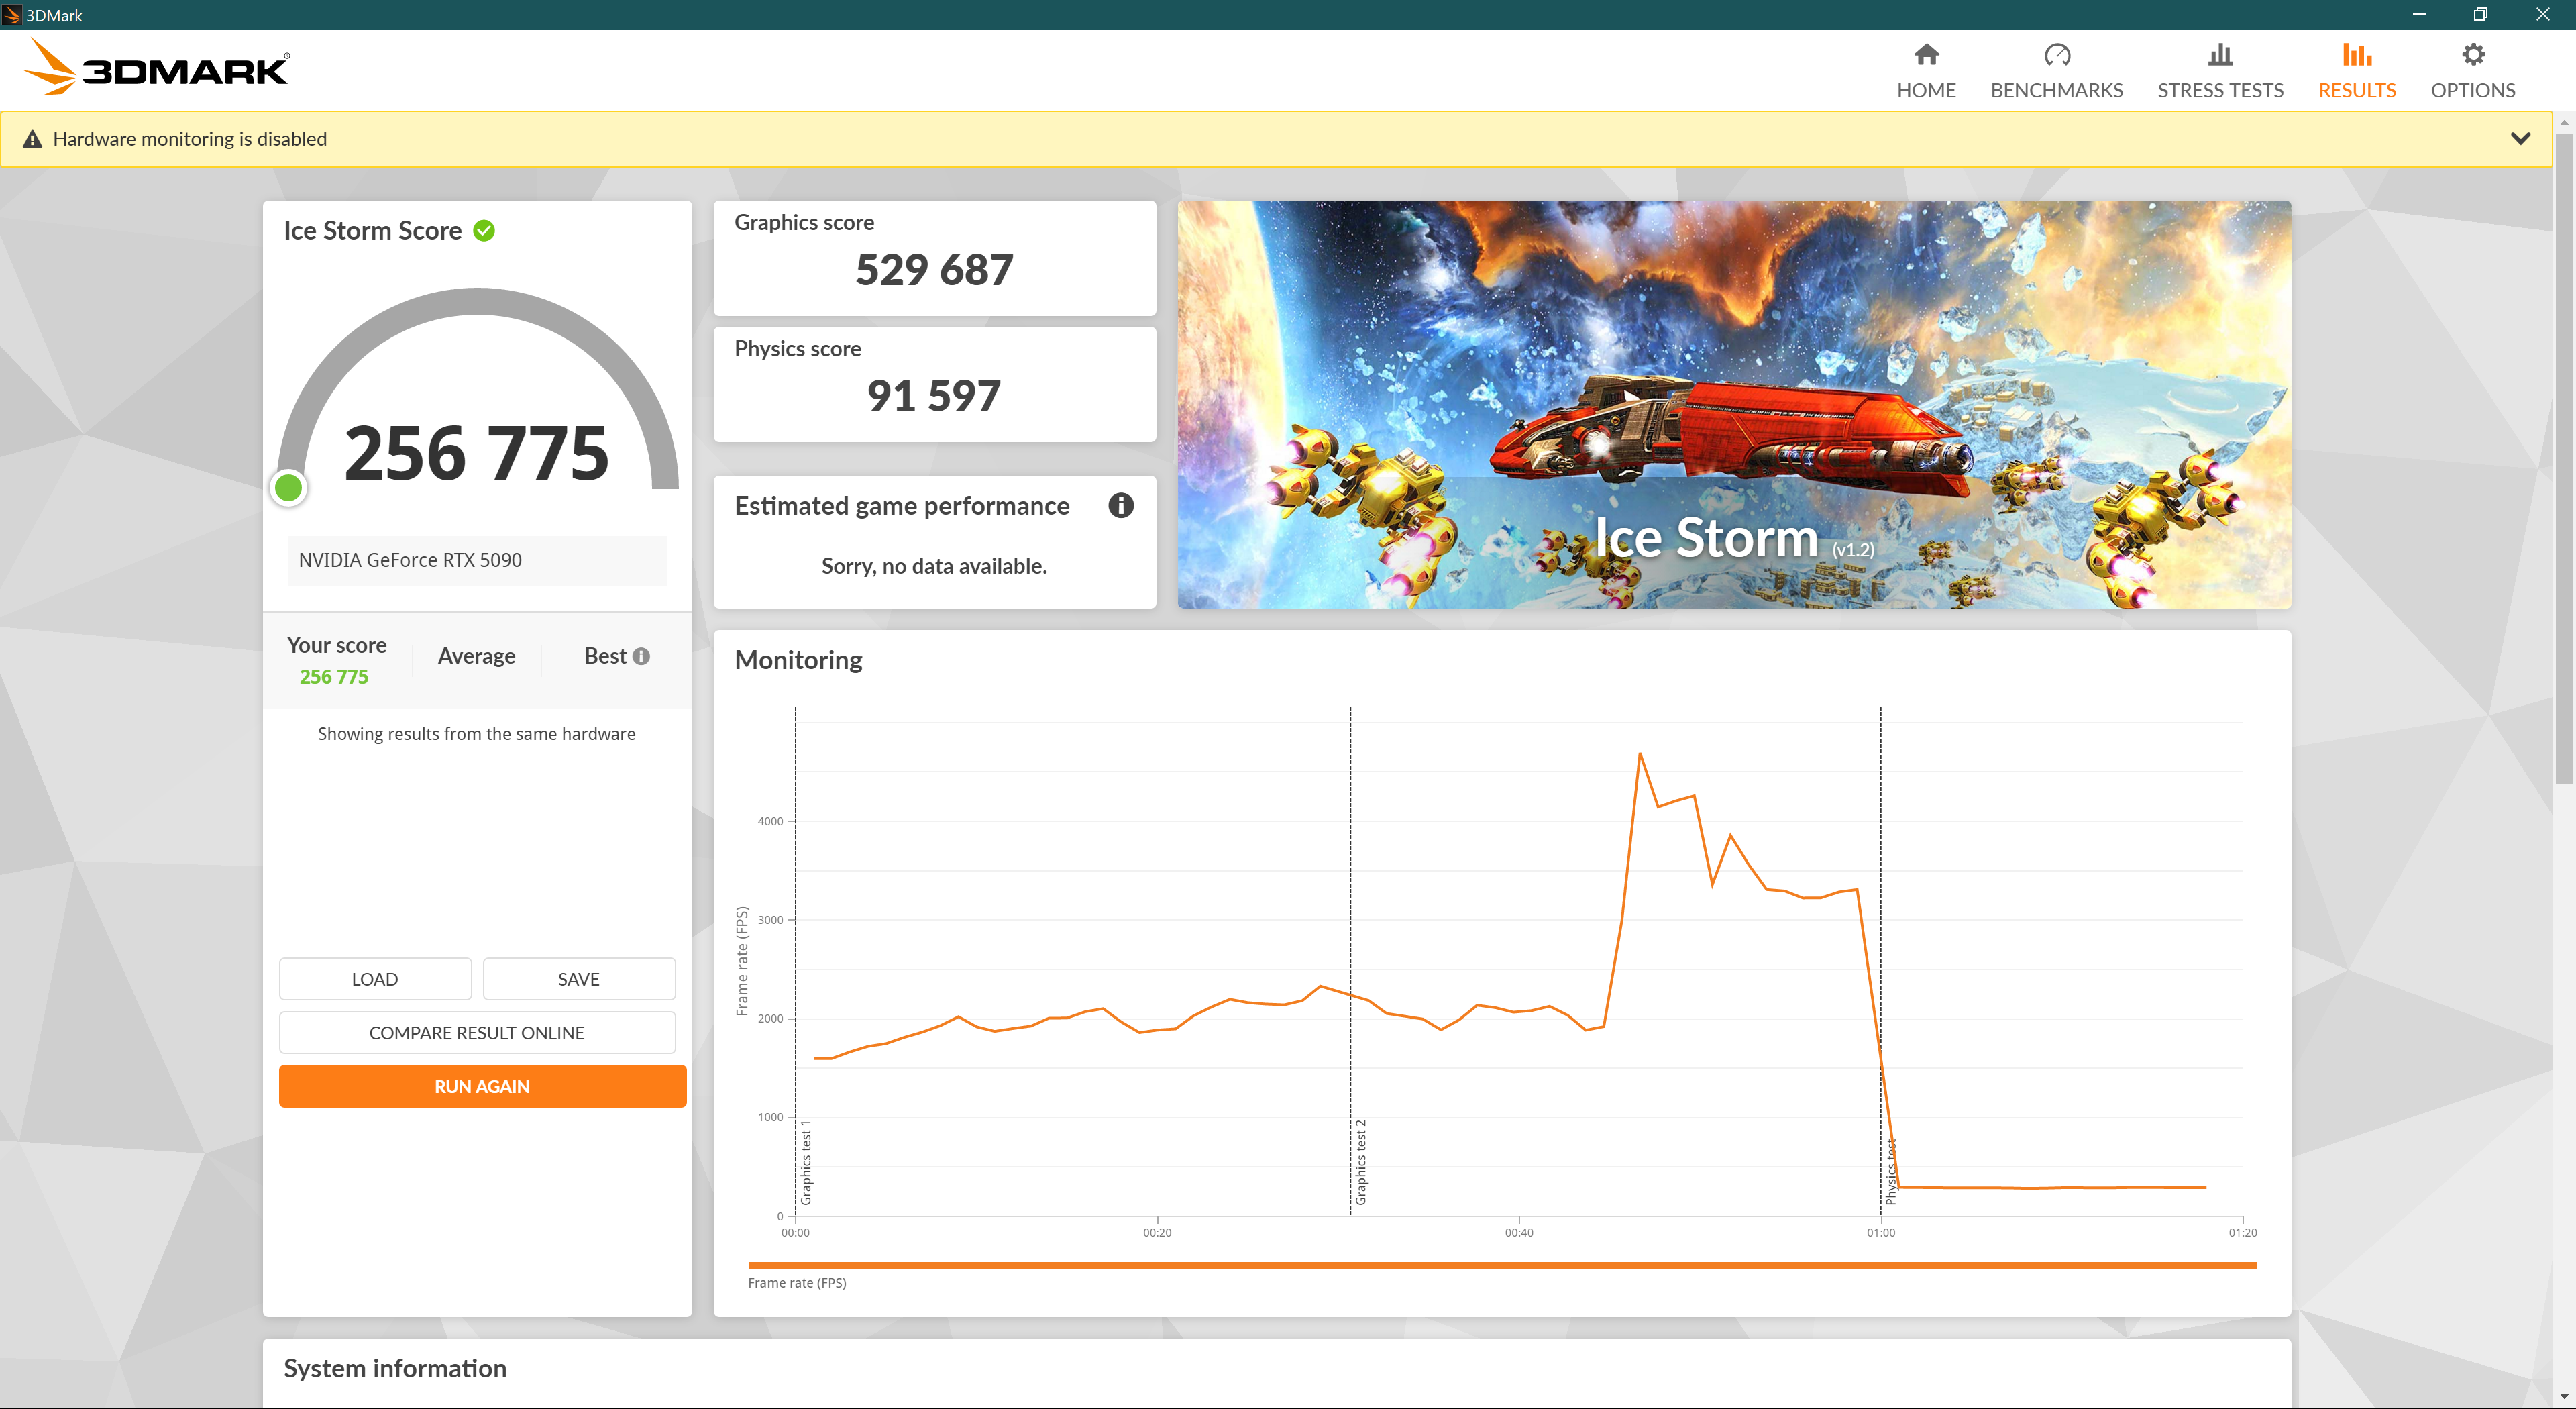The height and width of the screenshot is (1409, 2576).
Task: Click COMPARE RESULT ONLINE button
Action: pyautogui.click(x=477, y=1033)
